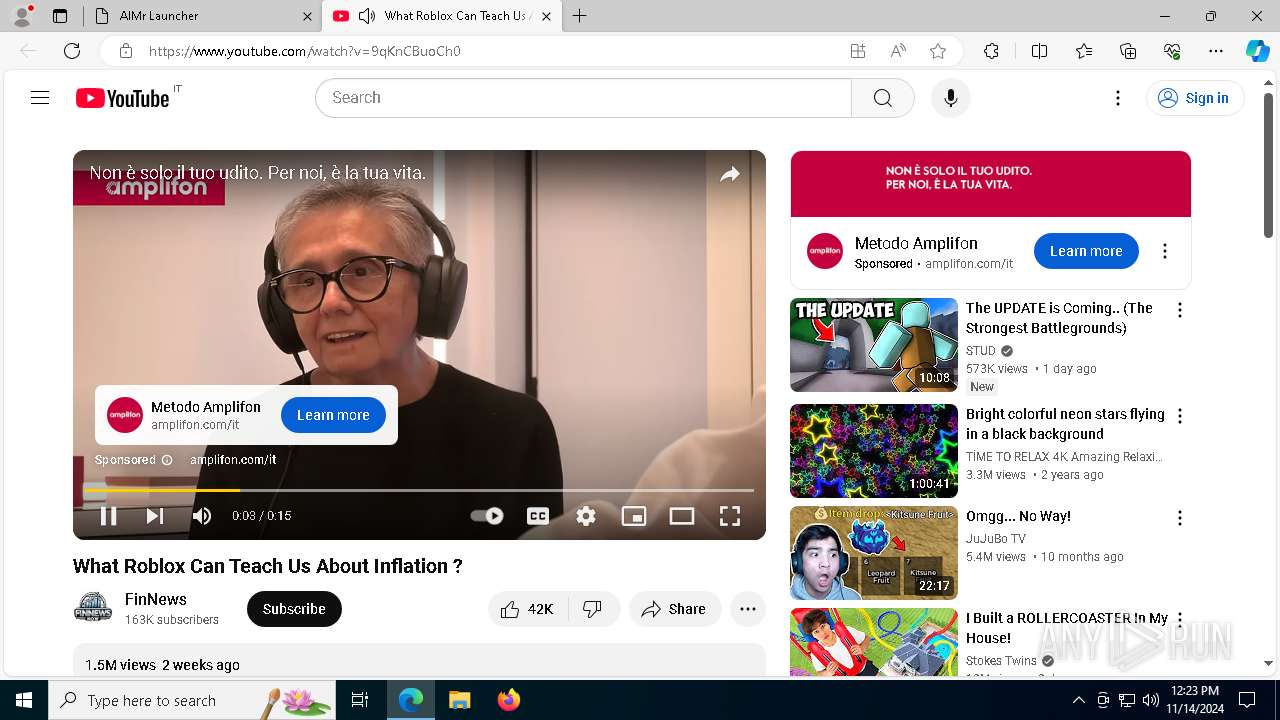The width and height of the screenshot is (1280, 720).
Task: Open options for the Metodo Amplifon sidebar ad
Action: 1164,251
